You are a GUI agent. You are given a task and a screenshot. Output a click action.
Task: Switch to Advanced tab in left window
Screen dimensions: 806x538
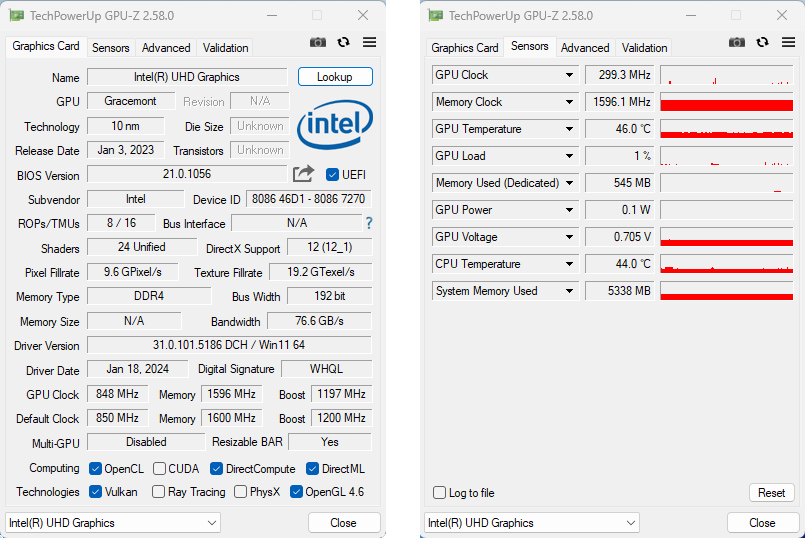(166, 48)
